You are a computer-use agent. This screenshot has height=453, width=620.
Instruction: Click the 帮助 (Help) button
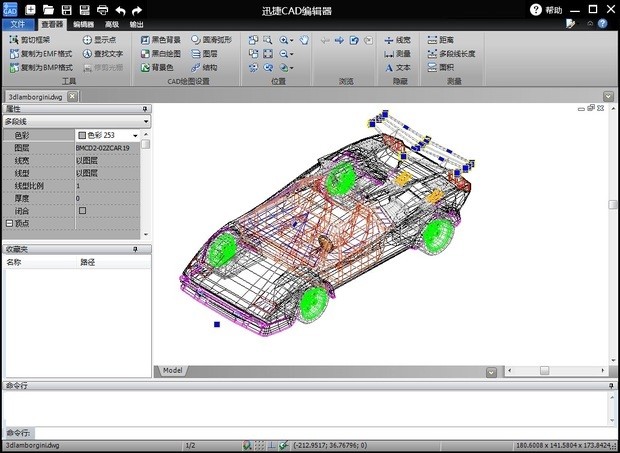pyautogui.click(x=546, y=9)
